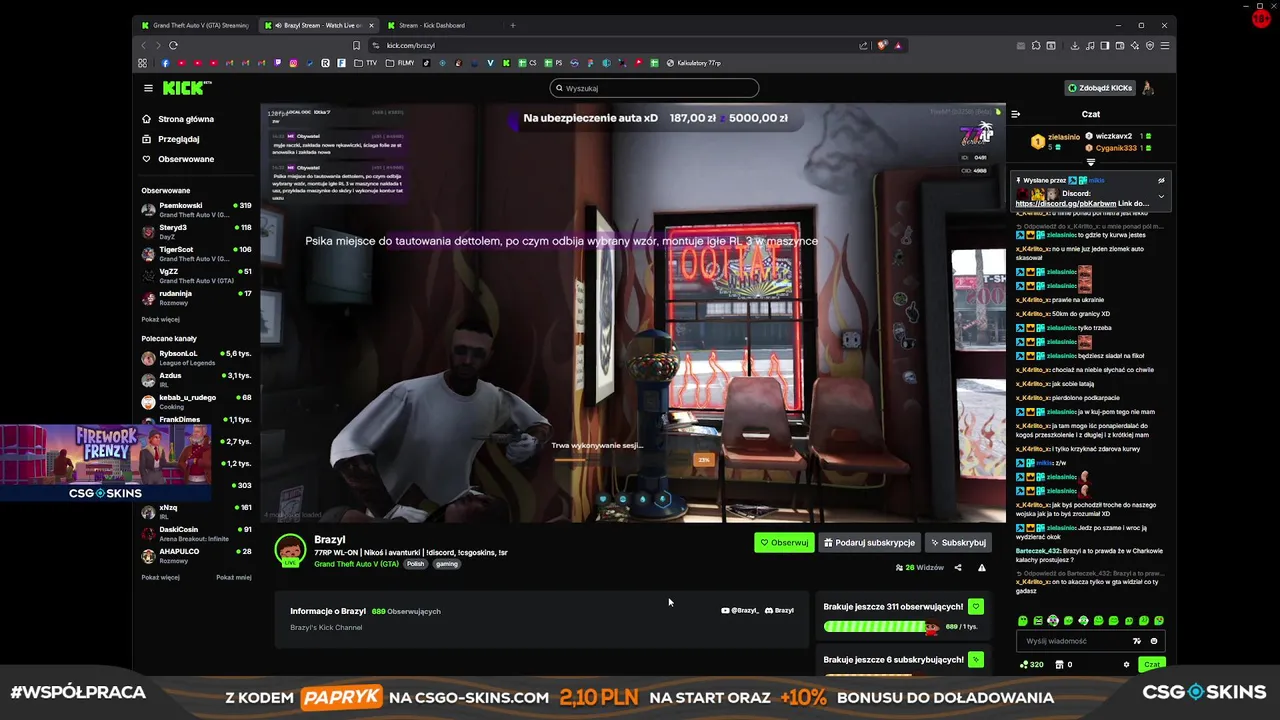1280x720 pixels.
Task: Click Zdobądź KICKs button
Action: coord(1099,88)
